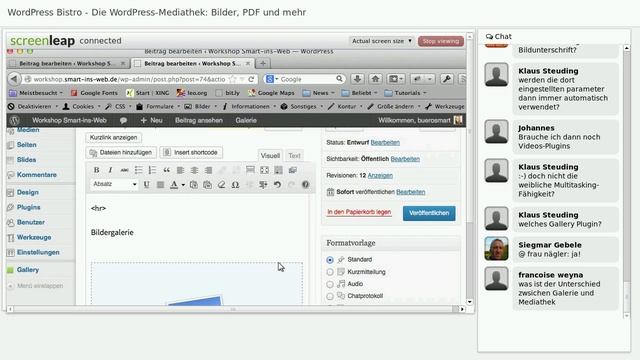Viewport: 640px width, 360px height.
Task: Toggle the toolbar kitchen sink
Action: [278, 170]
